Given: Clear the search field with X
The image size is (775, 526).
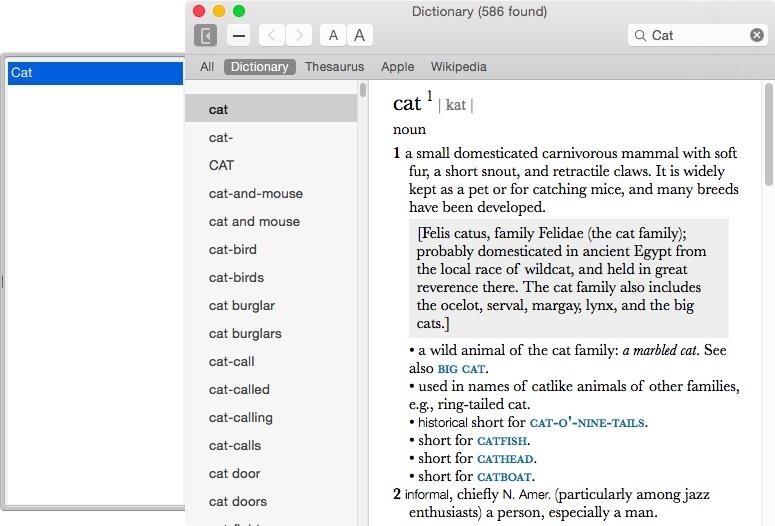Looking at the screenshot, I should pyautogui.click(x=757, y=35).
